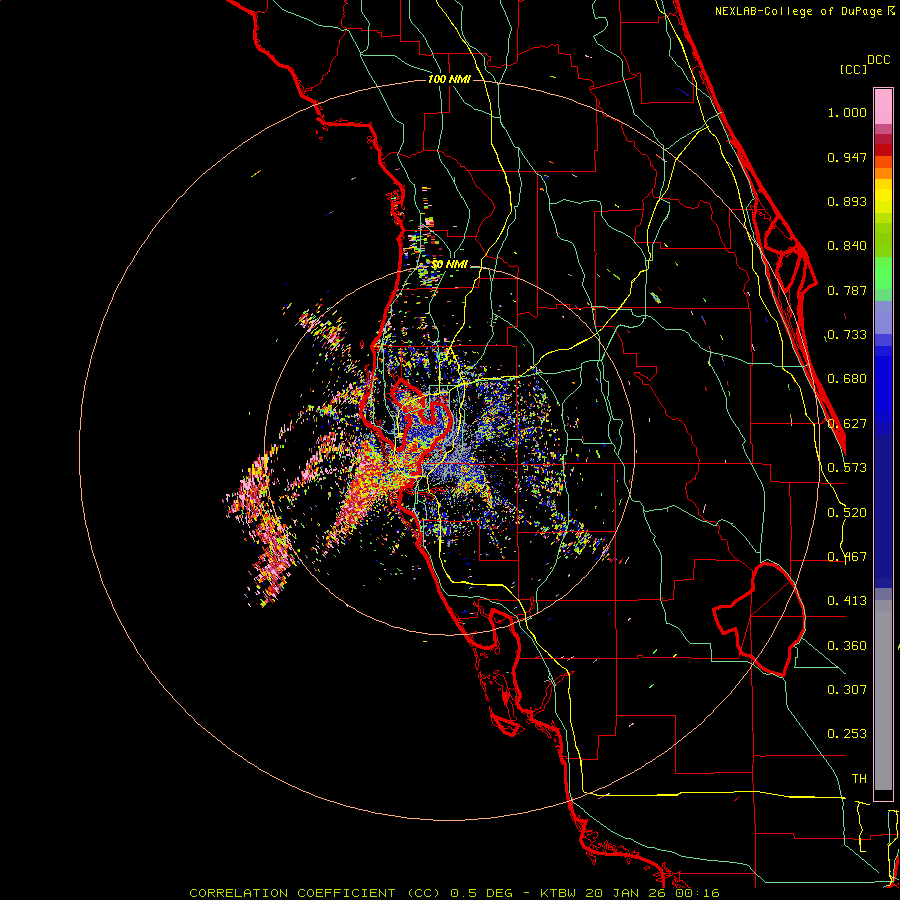Click the Correlation Coefficient caption at bottom

(454, 893)
